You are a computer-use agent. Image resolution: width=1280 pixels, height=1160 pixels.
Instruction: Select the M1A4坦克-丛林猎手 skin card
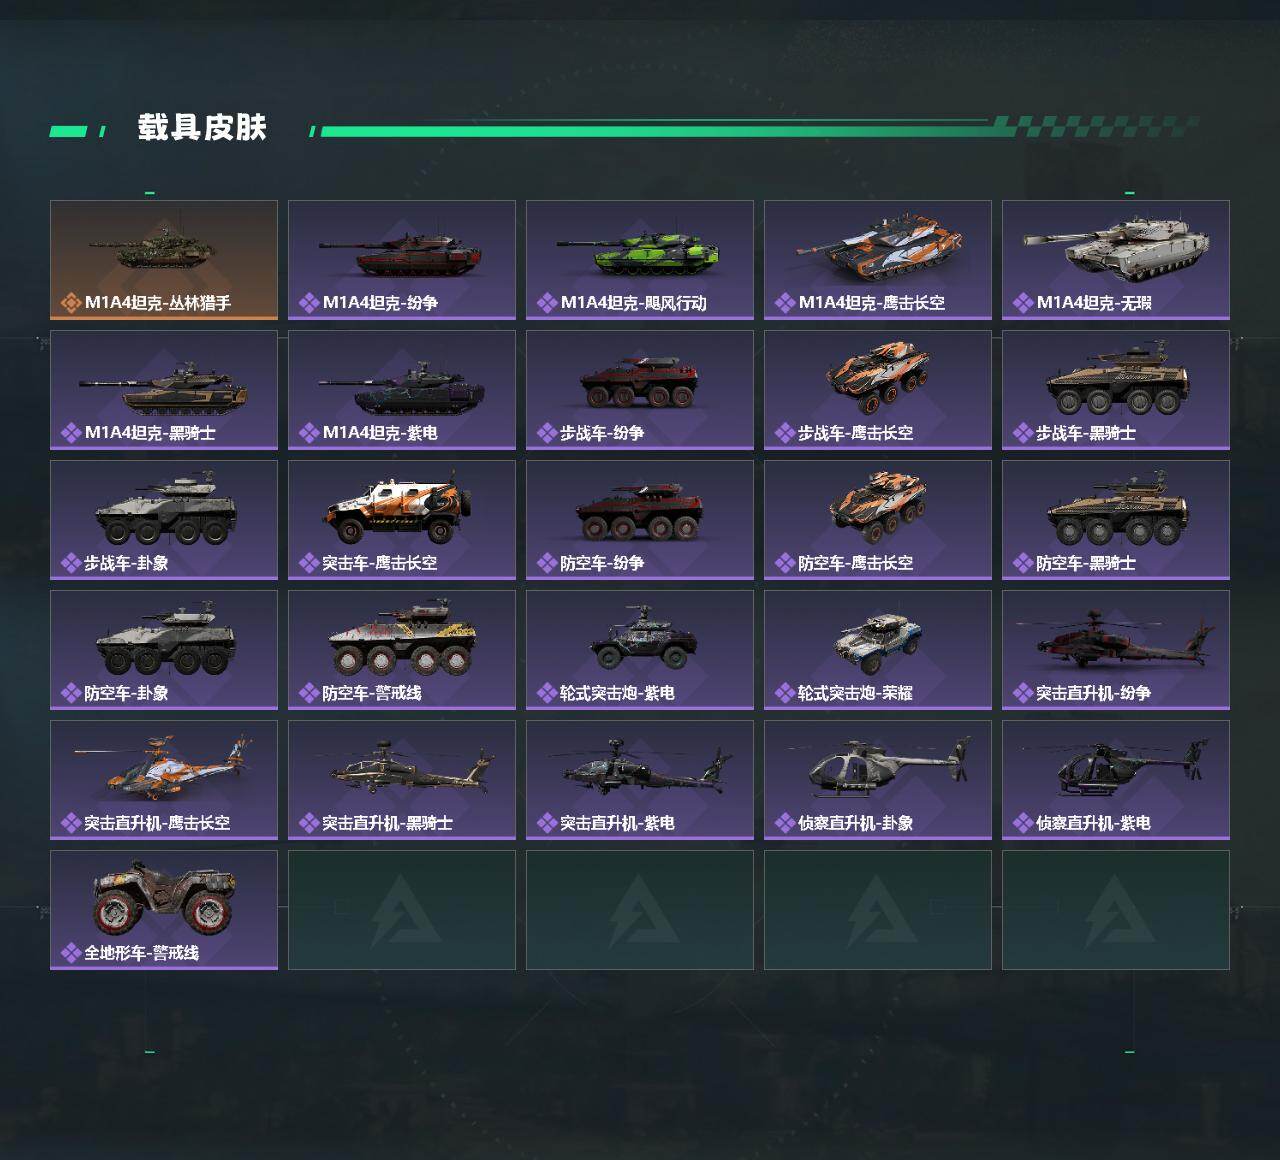pos(164,260)
